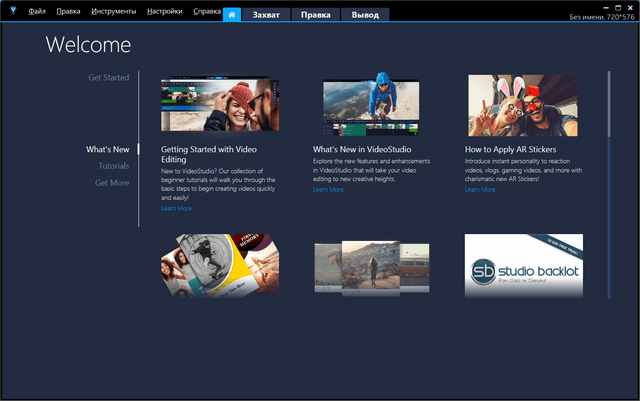The height and width of the screenshot is (401, 640).
Task: Switch to the Захват tab
Action: [x=266, y=15]
